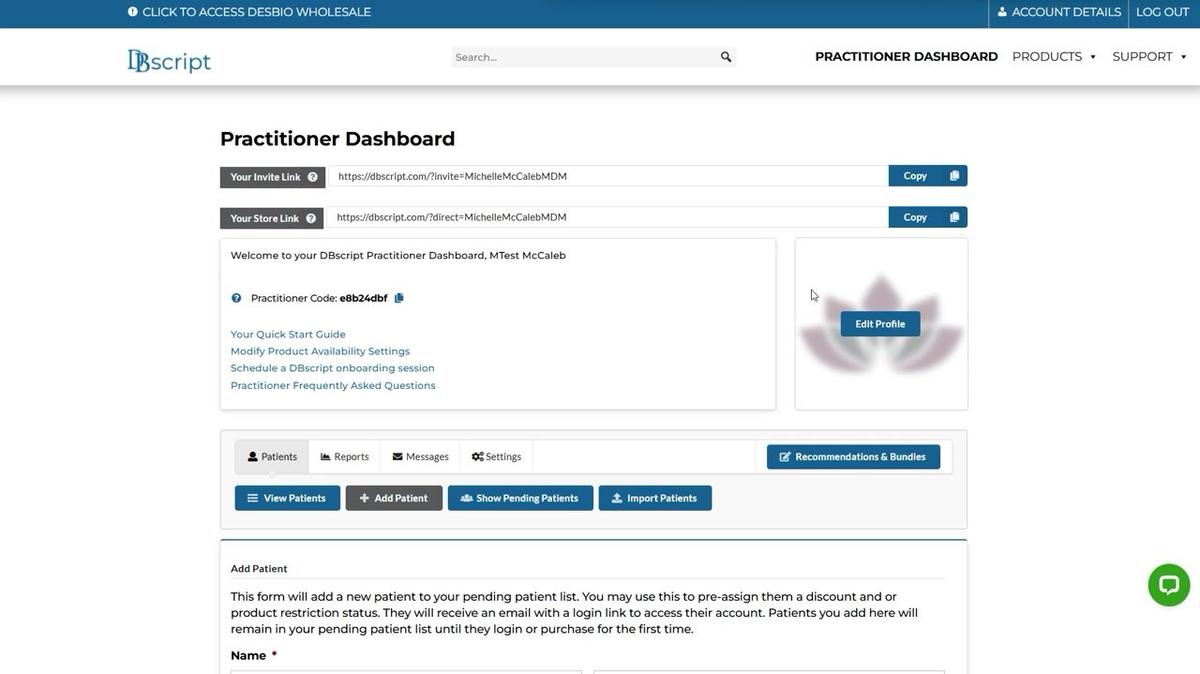Click the Invite Link help icon
1200x674 pixels.
point(312,177)
